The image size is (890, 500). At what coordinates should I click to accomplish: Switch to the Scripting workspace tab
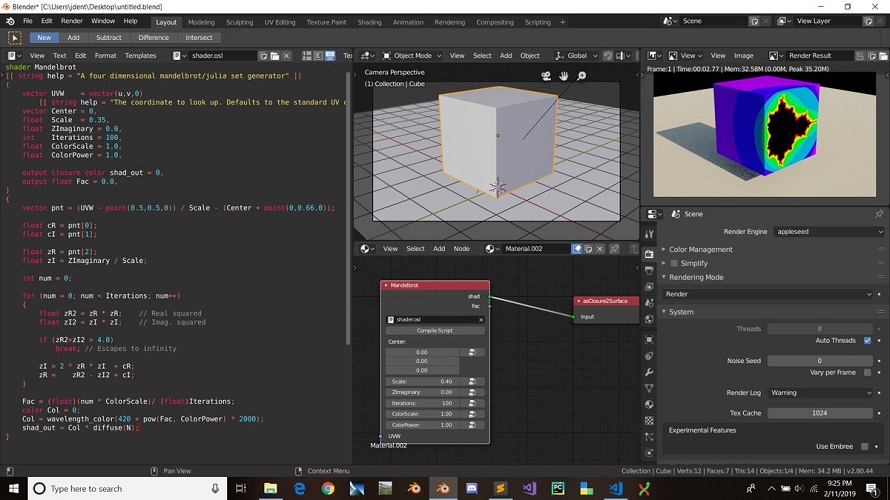coord(538,22)
